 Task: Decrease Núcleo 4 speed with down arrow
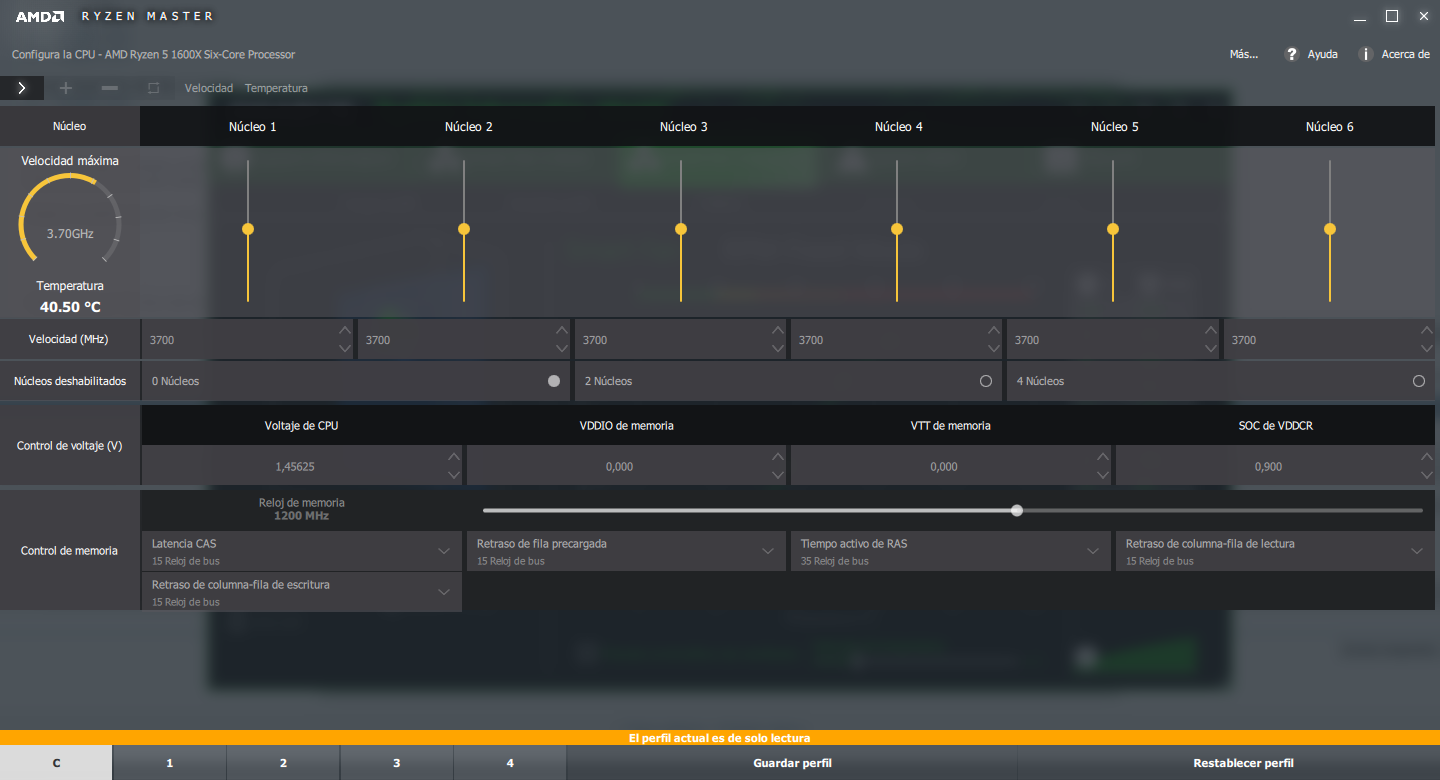point(994,348)
